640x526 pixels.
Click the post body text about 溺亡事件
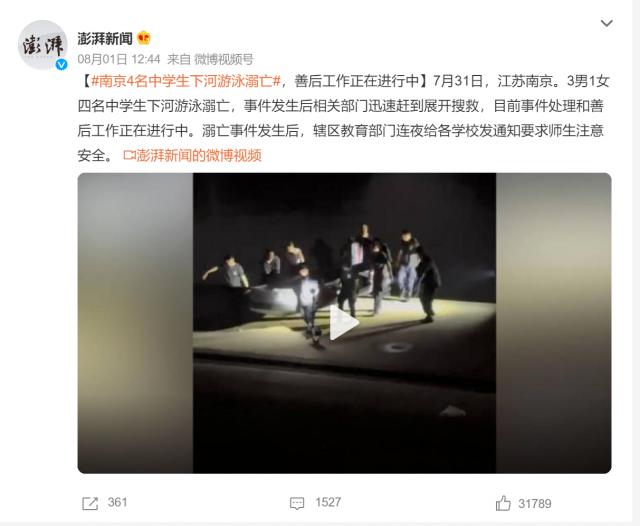pos(340,131)
